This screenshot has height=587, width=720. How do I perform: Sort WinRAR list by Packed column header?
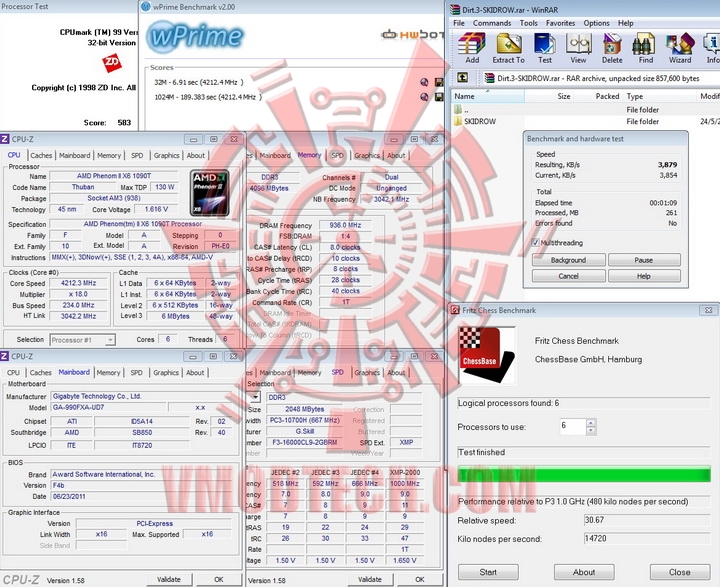[598, 96]
